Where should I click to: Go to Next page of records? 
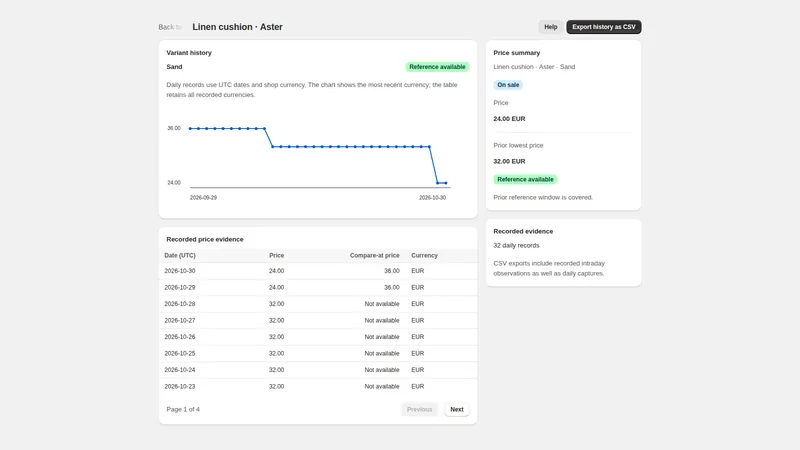[457, 409]
